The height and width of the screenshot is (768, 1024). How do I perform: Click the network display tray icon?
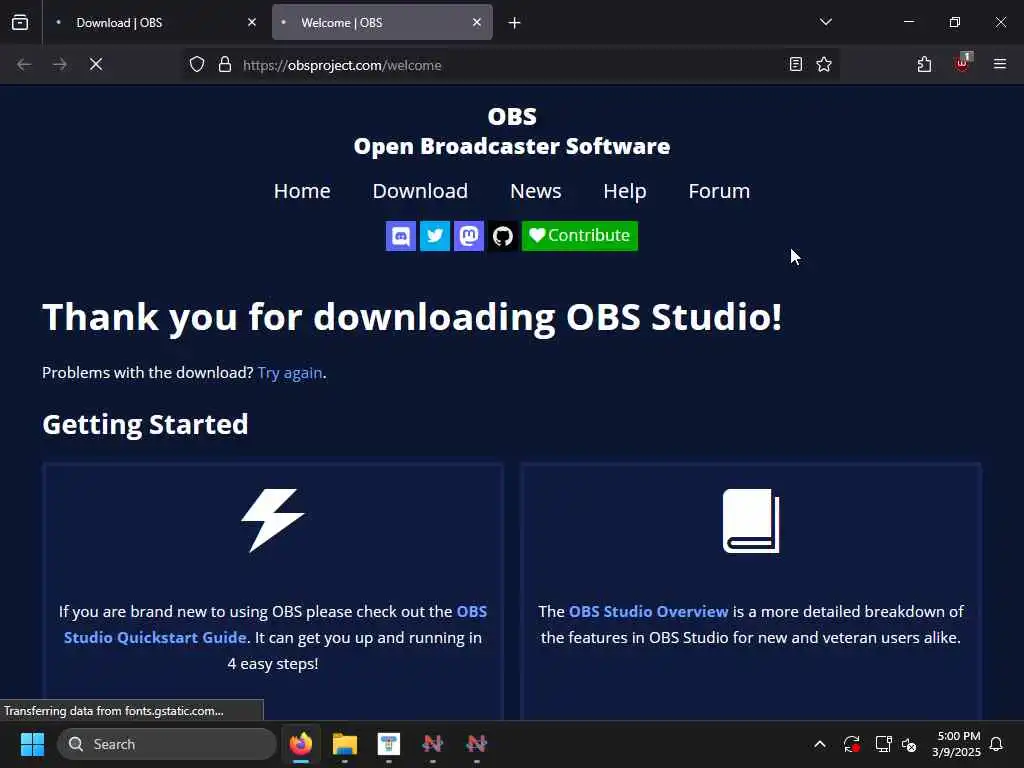[x=883, y=744]
